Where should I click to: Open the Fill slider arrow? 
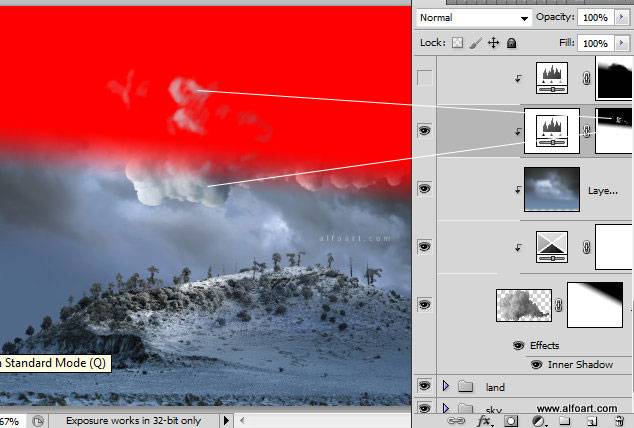click(621, 43)
